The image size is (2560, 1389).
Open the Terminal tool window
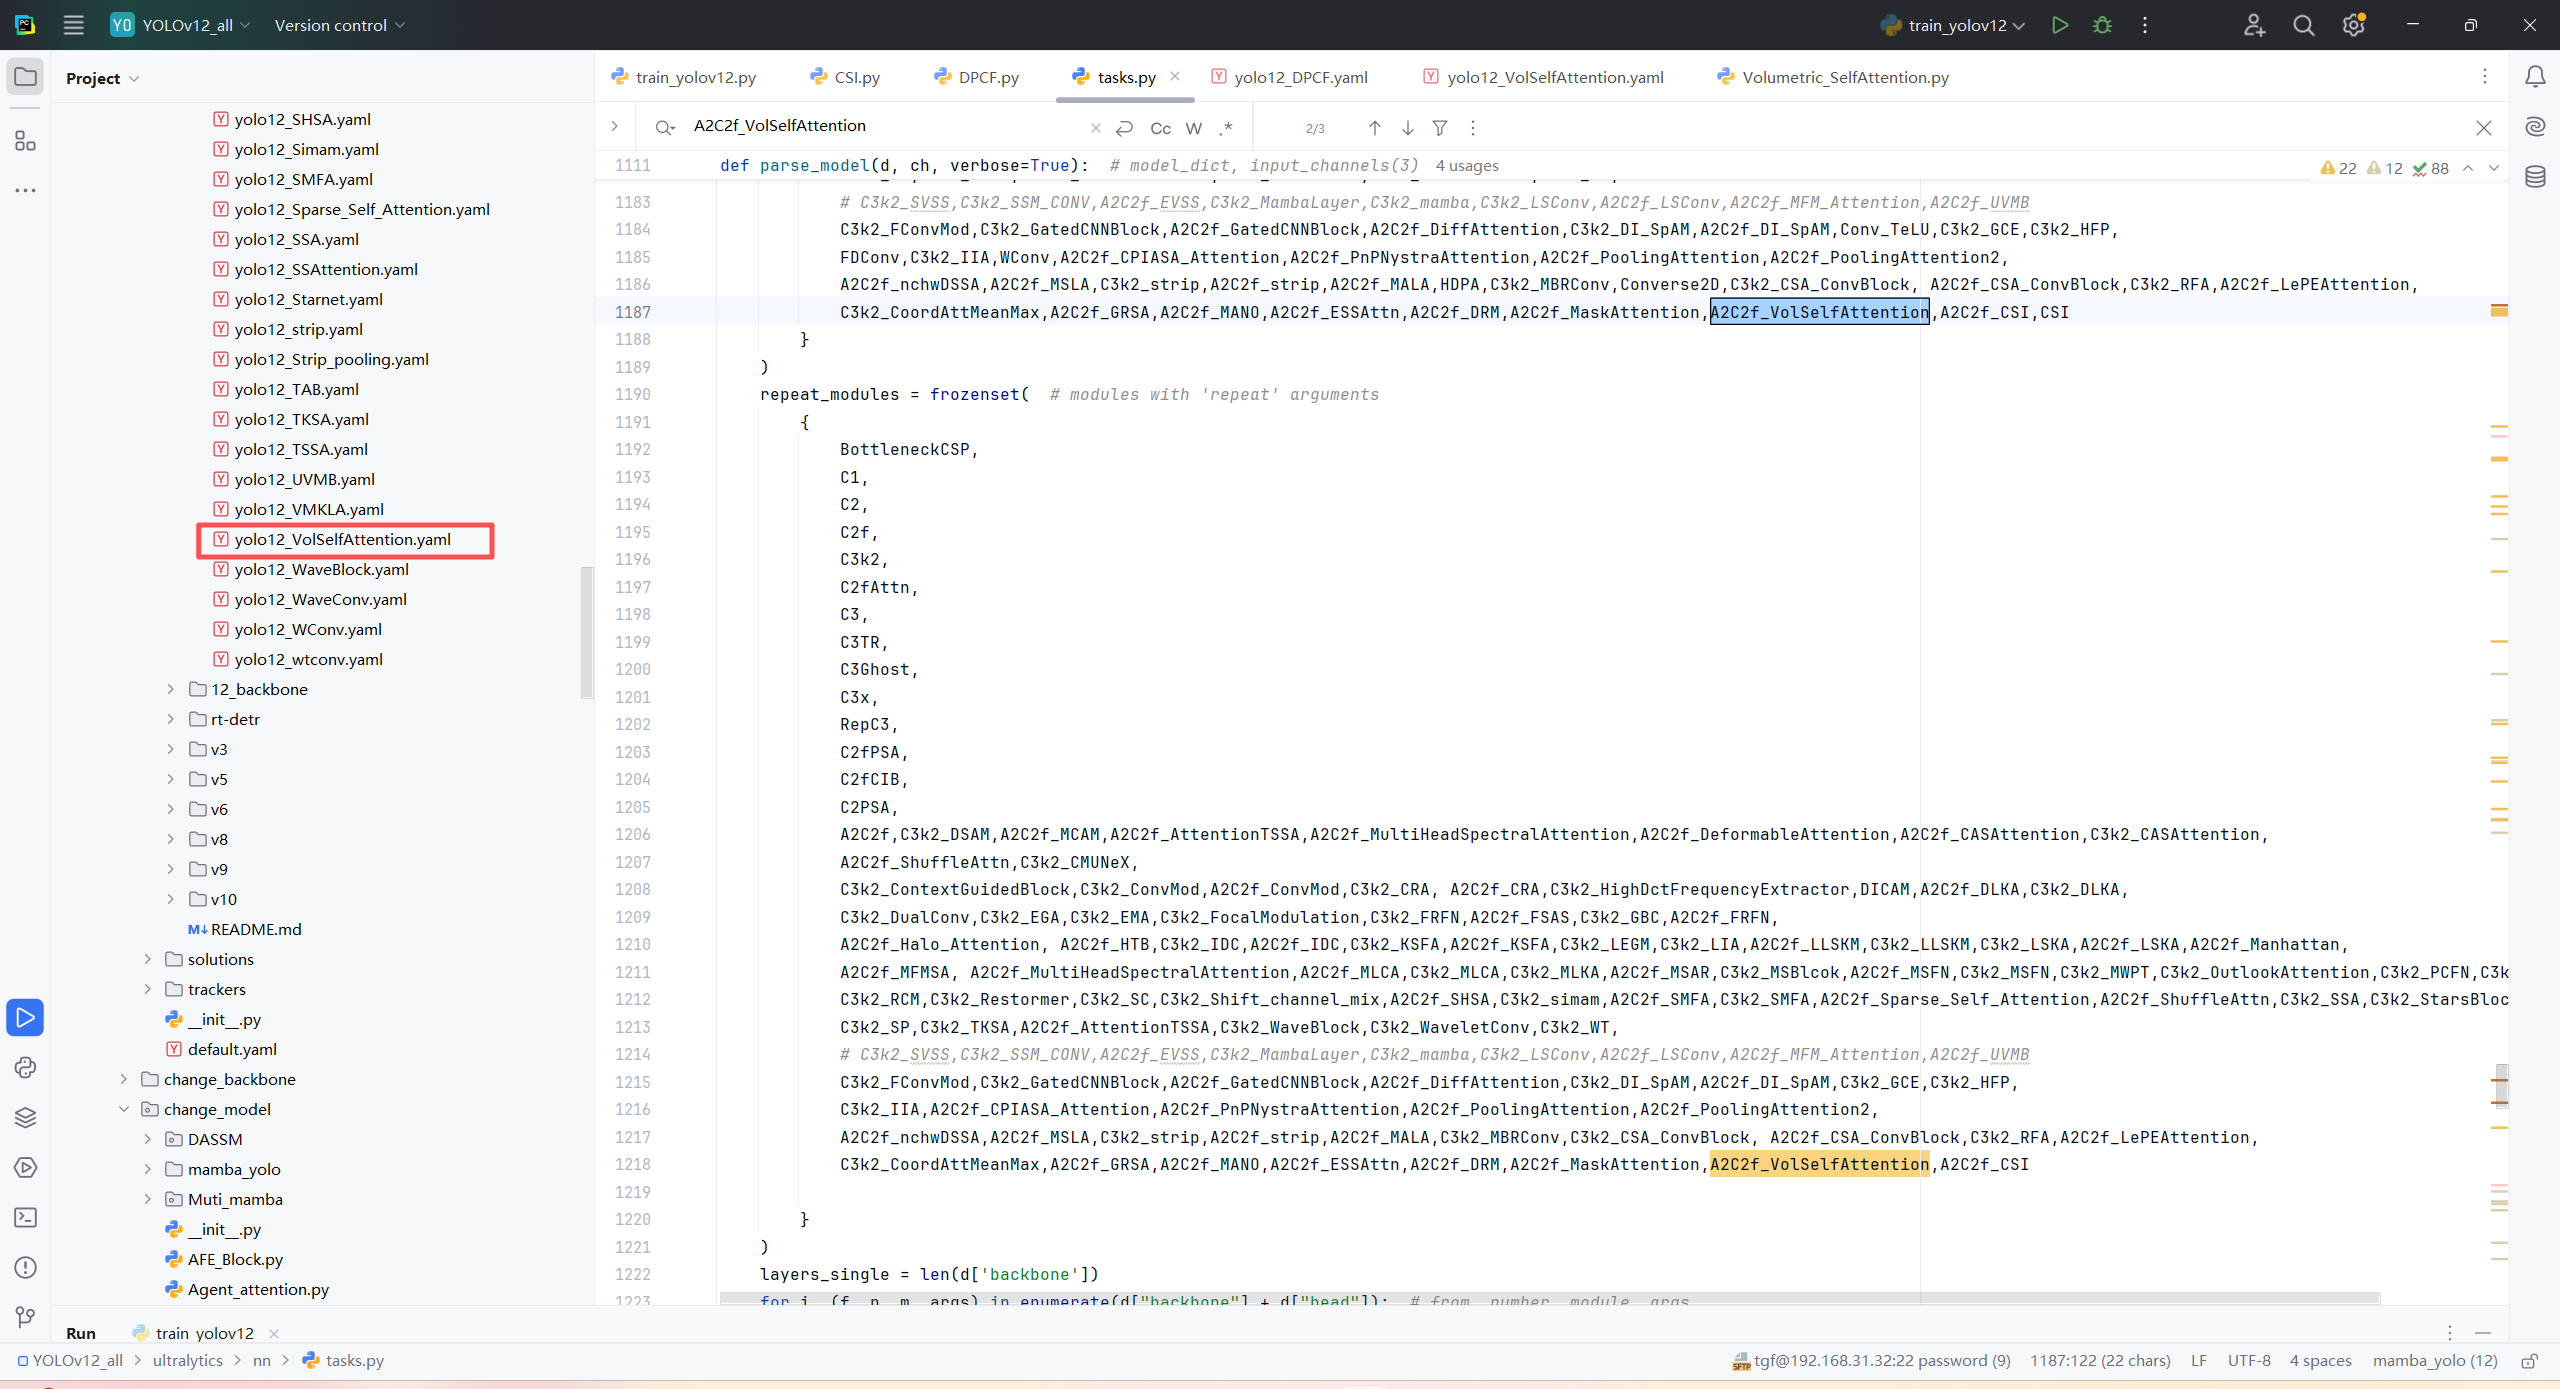click(x=26, y=1217)
